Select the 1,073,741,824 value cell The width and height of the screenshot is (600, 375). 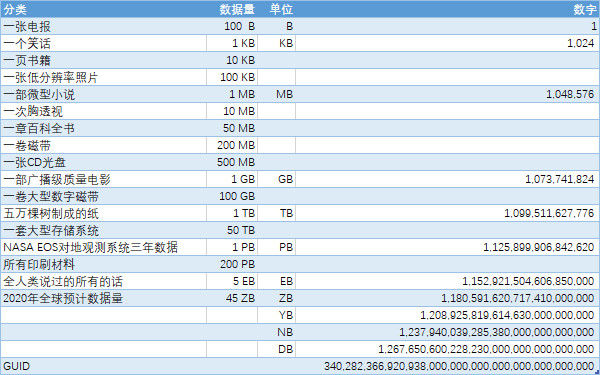click(x=447, y=179)
